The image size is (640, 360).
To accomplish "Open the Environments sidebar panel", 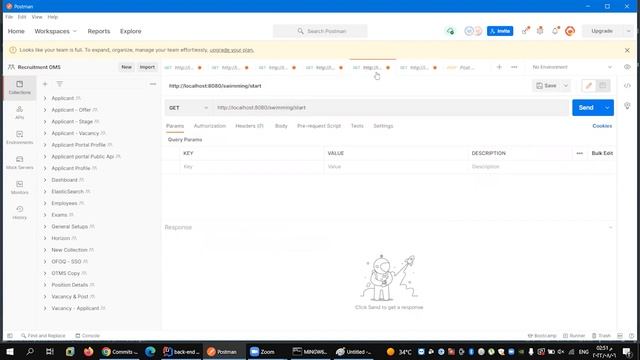I will 20,138.
